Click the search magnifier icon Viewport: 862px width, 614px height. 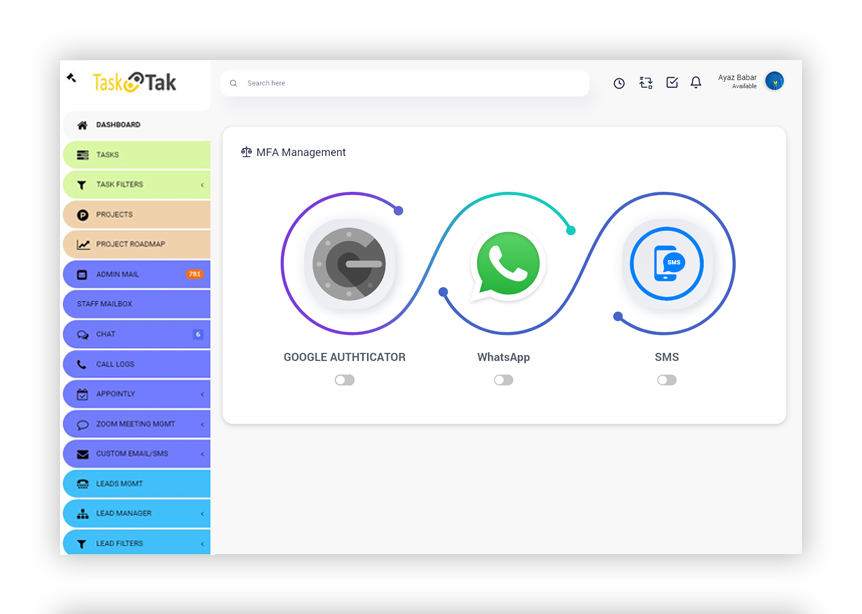pos(234,84)
